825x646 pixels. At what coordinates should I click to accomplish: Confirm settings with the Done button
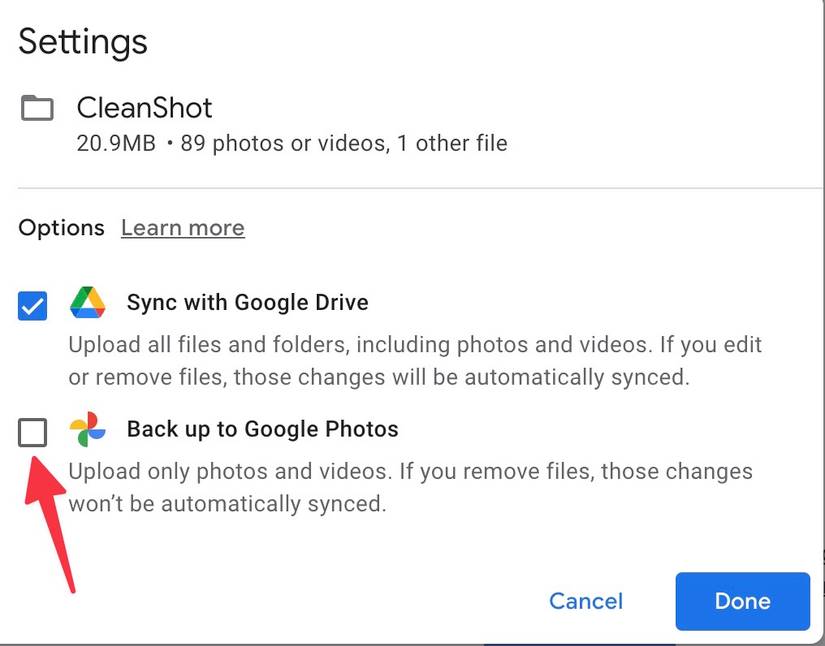point(742,601)
